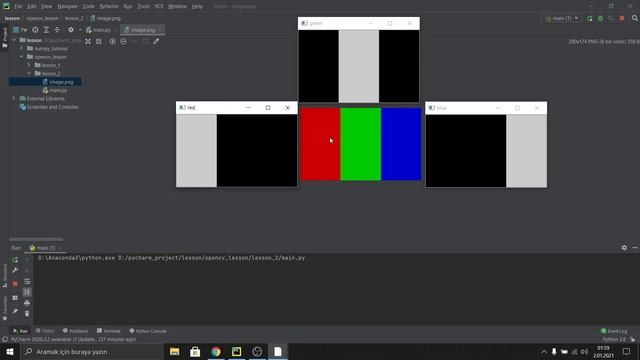Click the print icon in Run console
The height and width of the screenshot is (360, 640).
pos(27,303)
